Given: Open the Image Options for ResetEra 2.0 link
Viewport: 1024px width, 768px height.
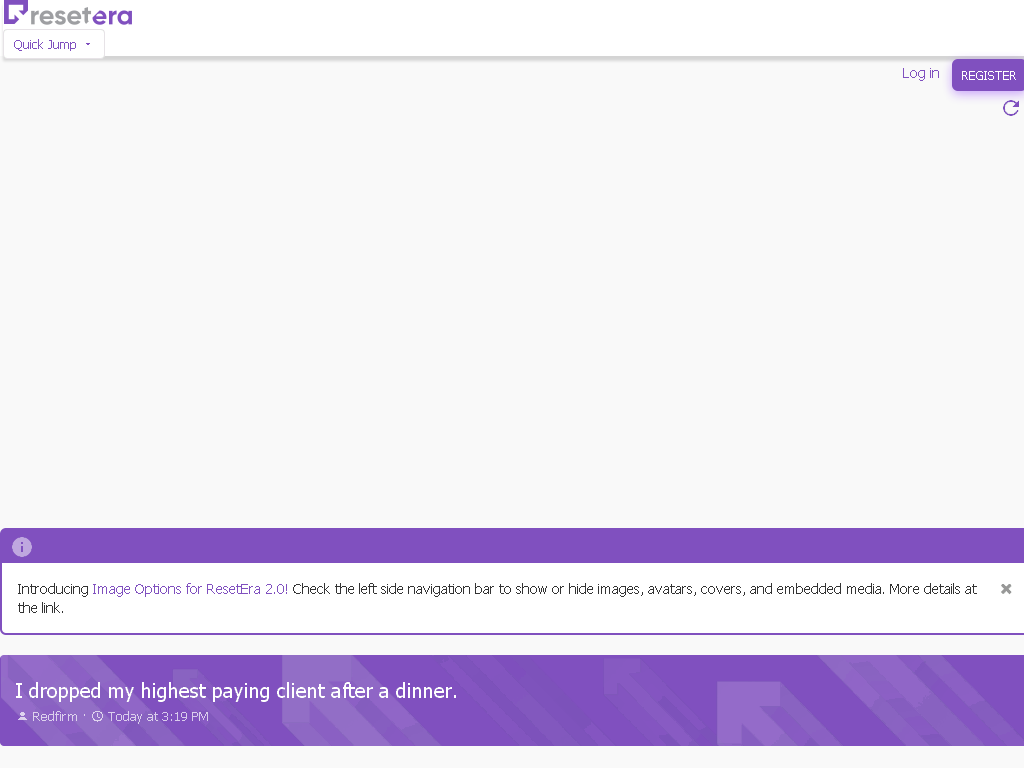Looking at the screenshot, I should click(x=190, y=589).
